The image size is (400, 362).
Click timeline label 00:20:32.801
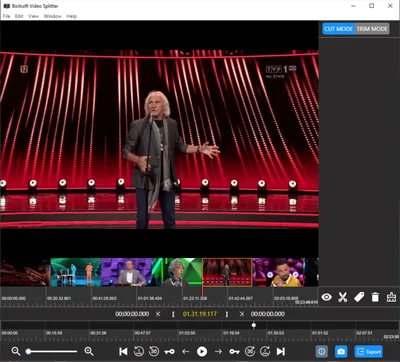click(x=59, y=298)
